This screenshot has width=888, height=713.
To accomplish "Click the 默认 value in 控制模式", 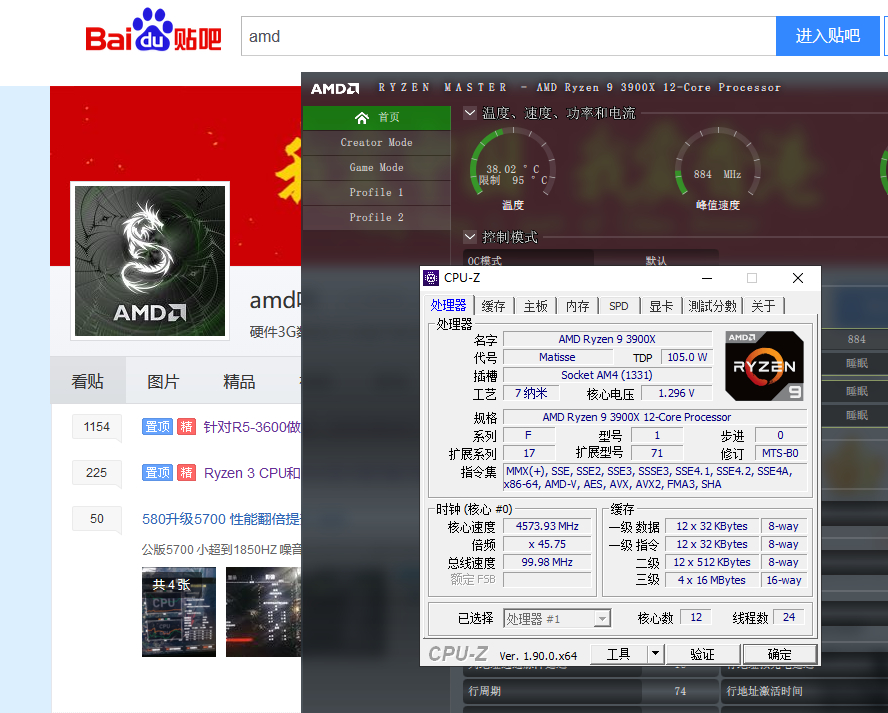I will point(656,261).
